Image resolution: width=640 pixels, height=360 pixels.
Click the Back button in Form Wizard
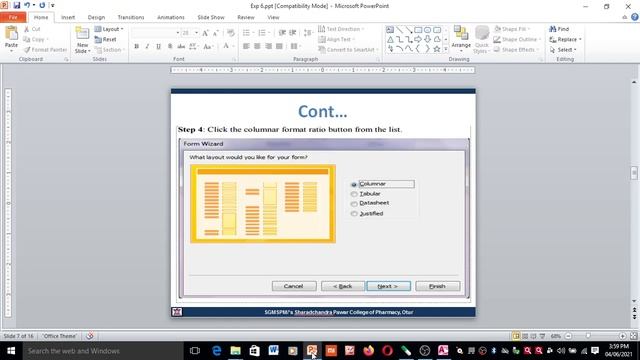tap(343, 286)
